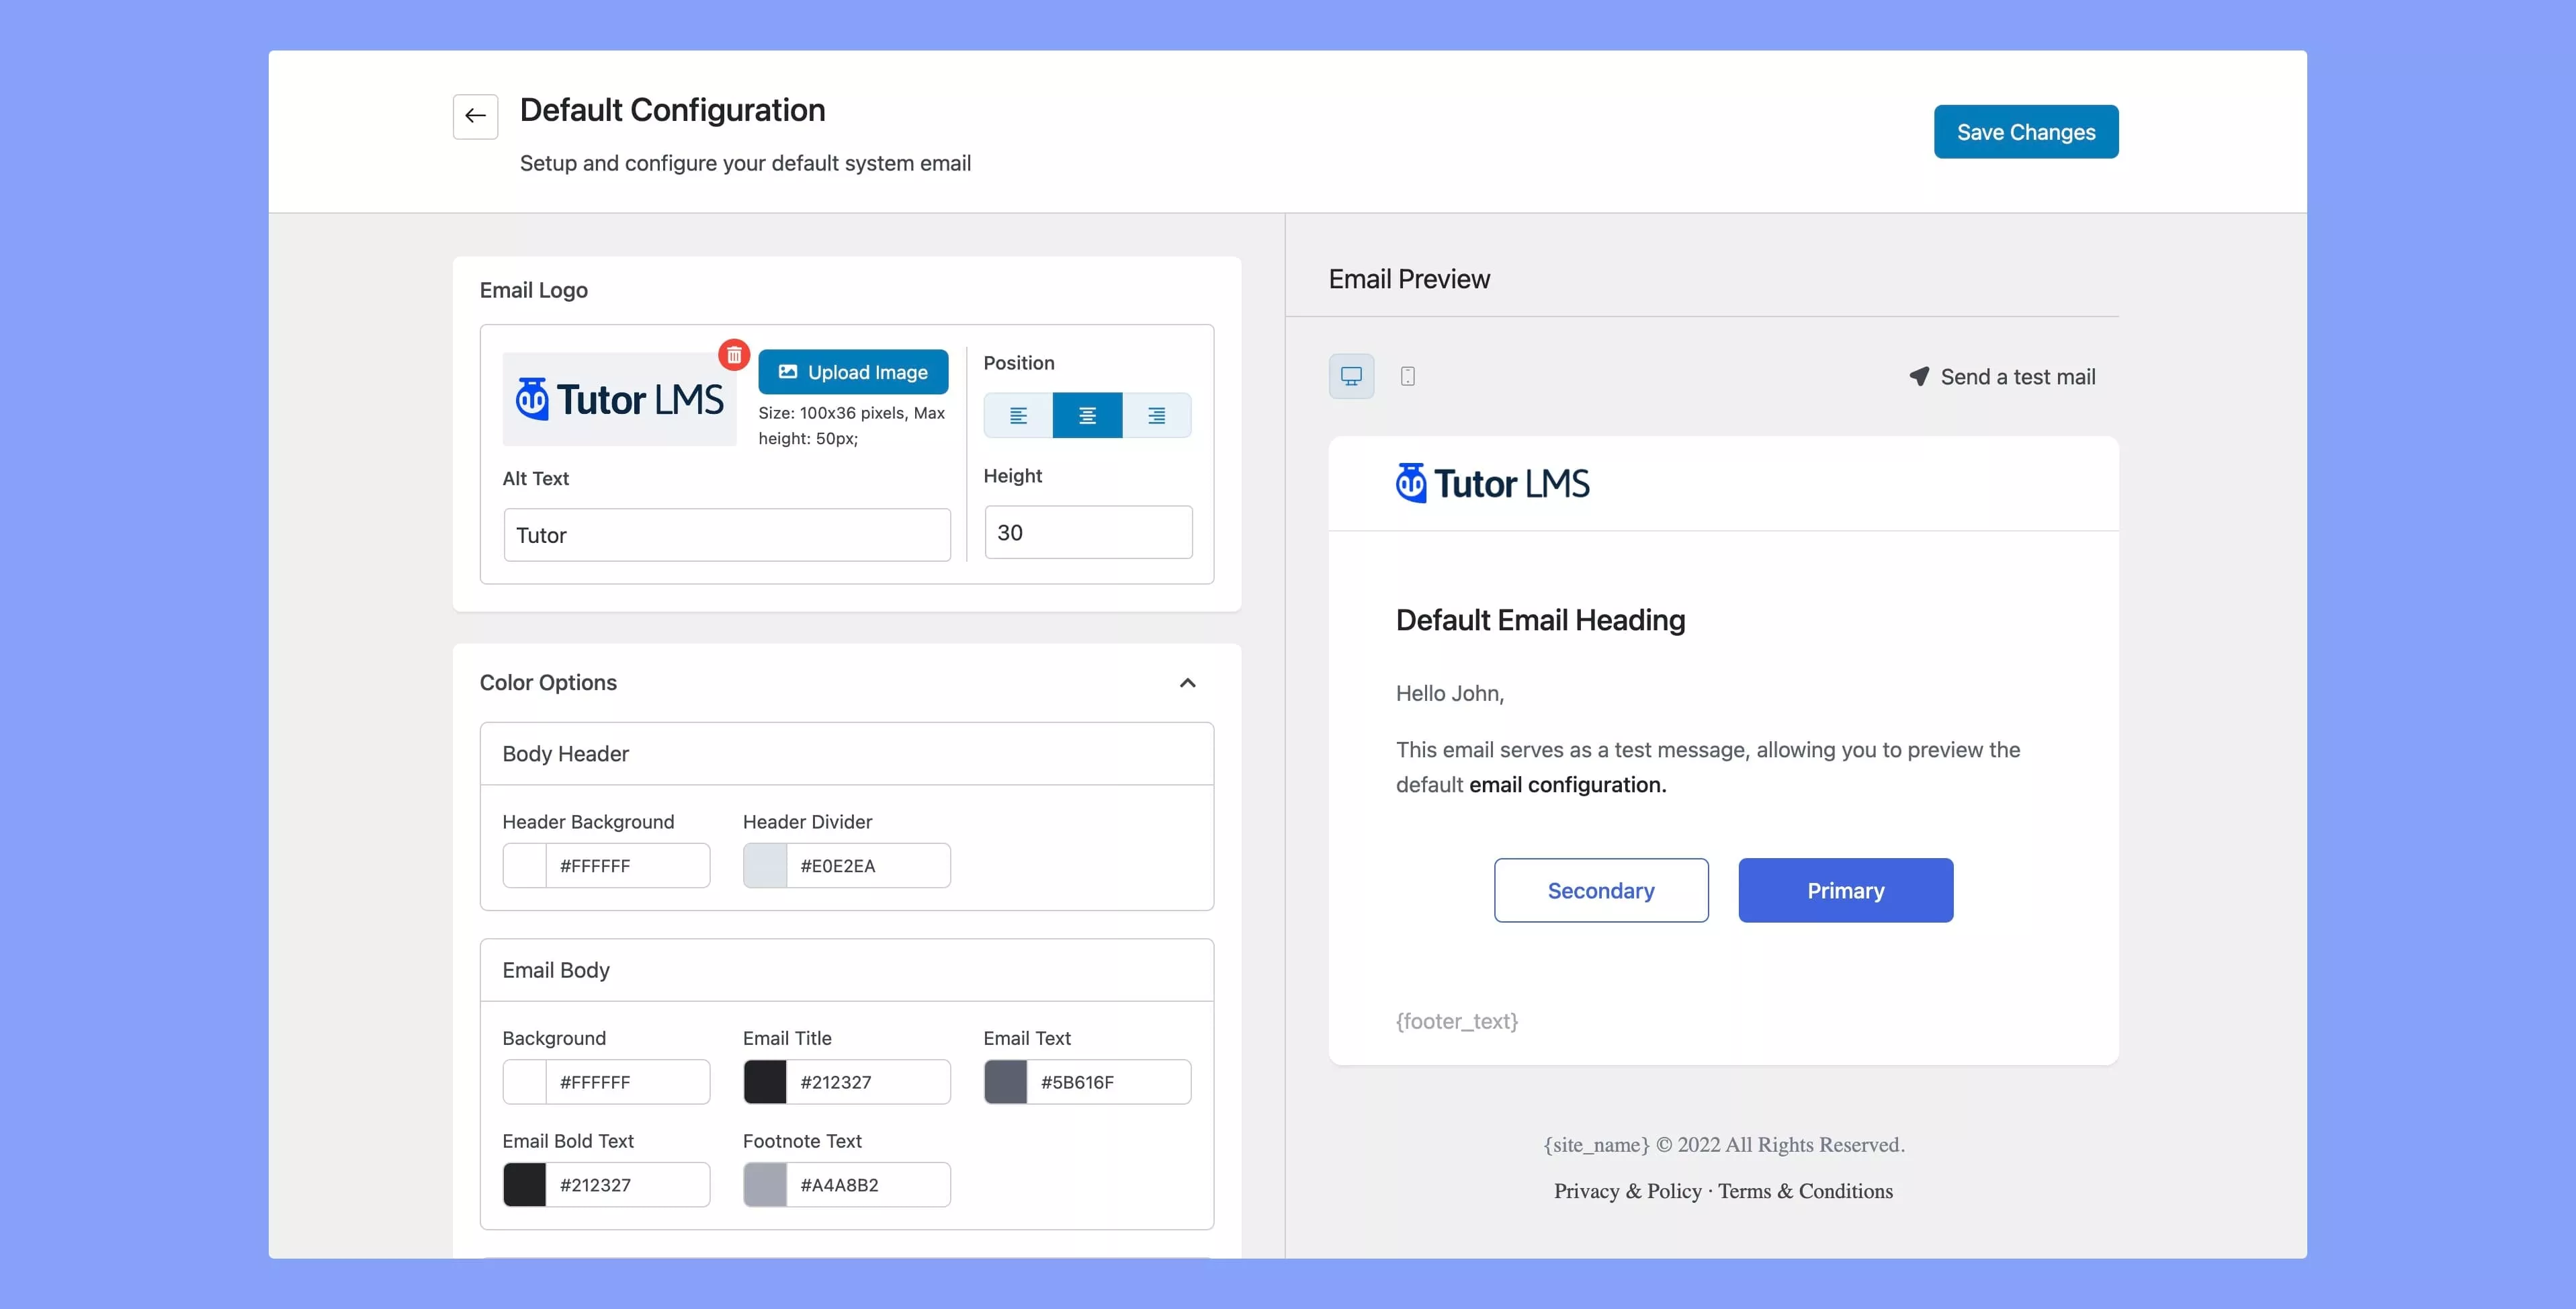Click the back arrow to exit Default Configuration
Viewport: 2576px width, 1309px height.
474,116
